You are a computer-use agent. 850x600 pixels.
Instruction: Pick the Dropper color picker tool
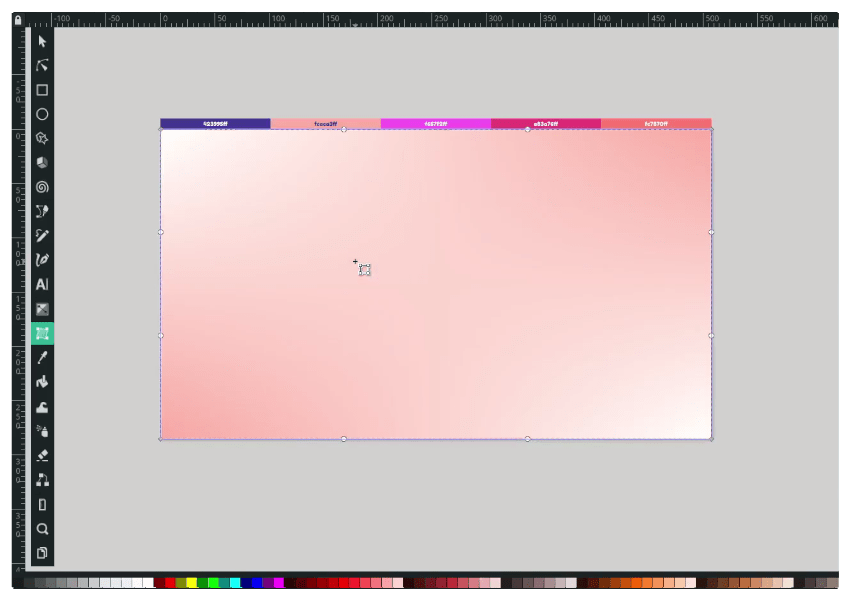42,357
